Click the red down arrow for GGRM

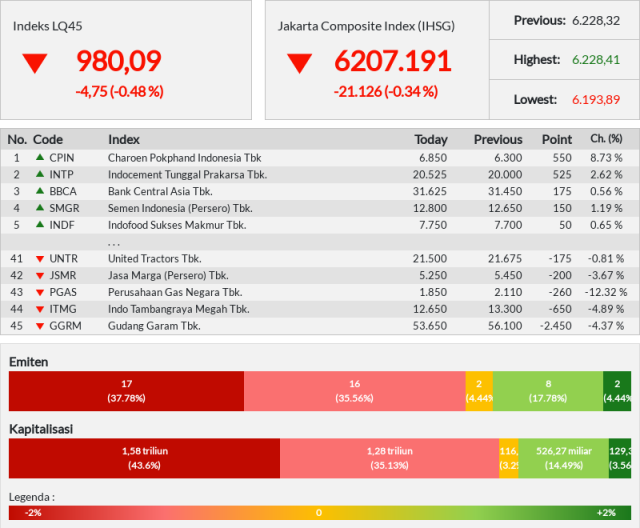[40, 327]
